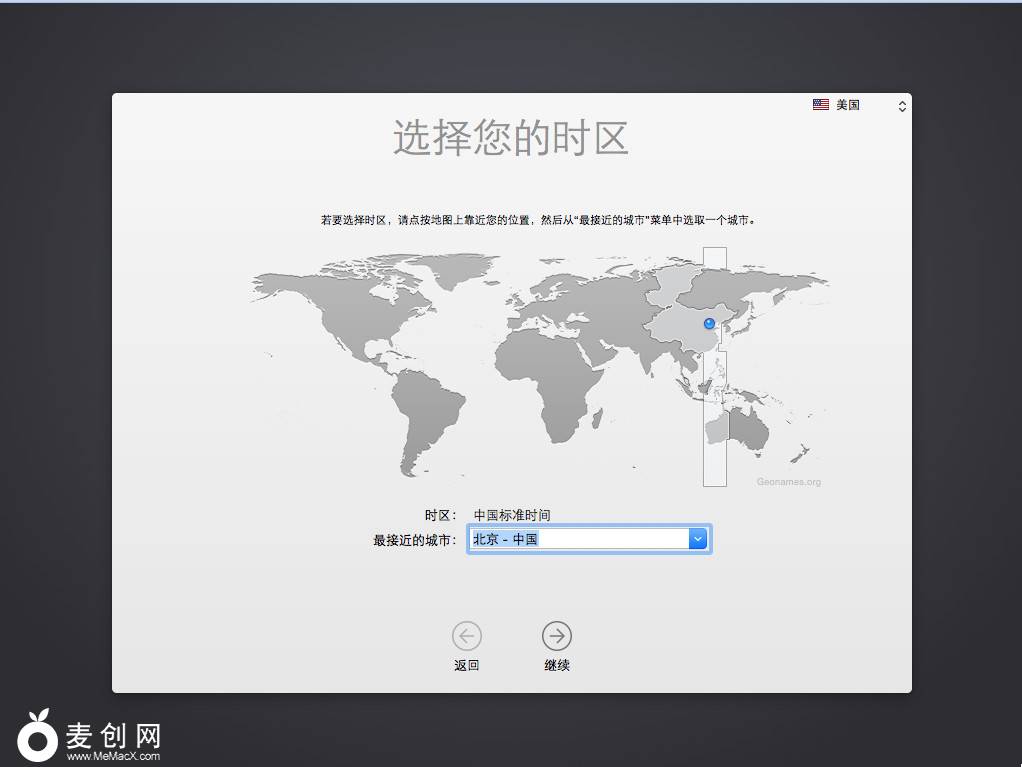Image resolution: width=1022 pixels, height=767 pixels.
Task: Expand the 美国 input source menu arrows
Action: coord(902,105)
